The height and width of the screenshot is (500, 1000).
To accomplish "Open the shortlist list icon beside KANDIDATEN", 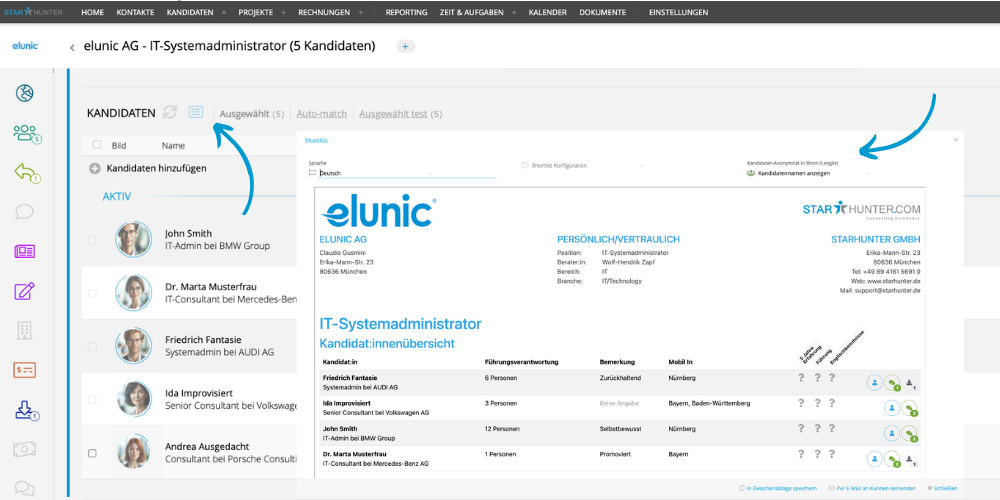I will (x=196, y=112).
